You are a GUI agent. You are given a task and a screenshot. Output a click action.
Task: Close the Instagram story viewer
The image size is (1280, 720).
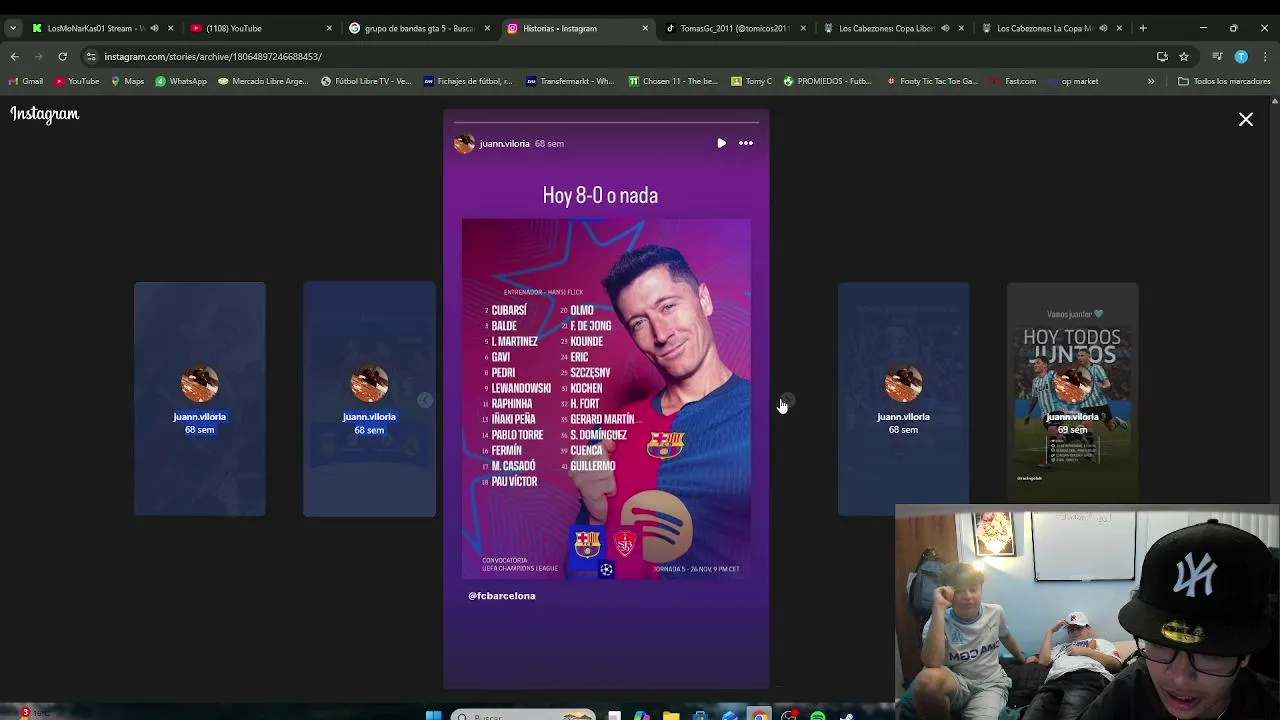(x=1246, y=120)
